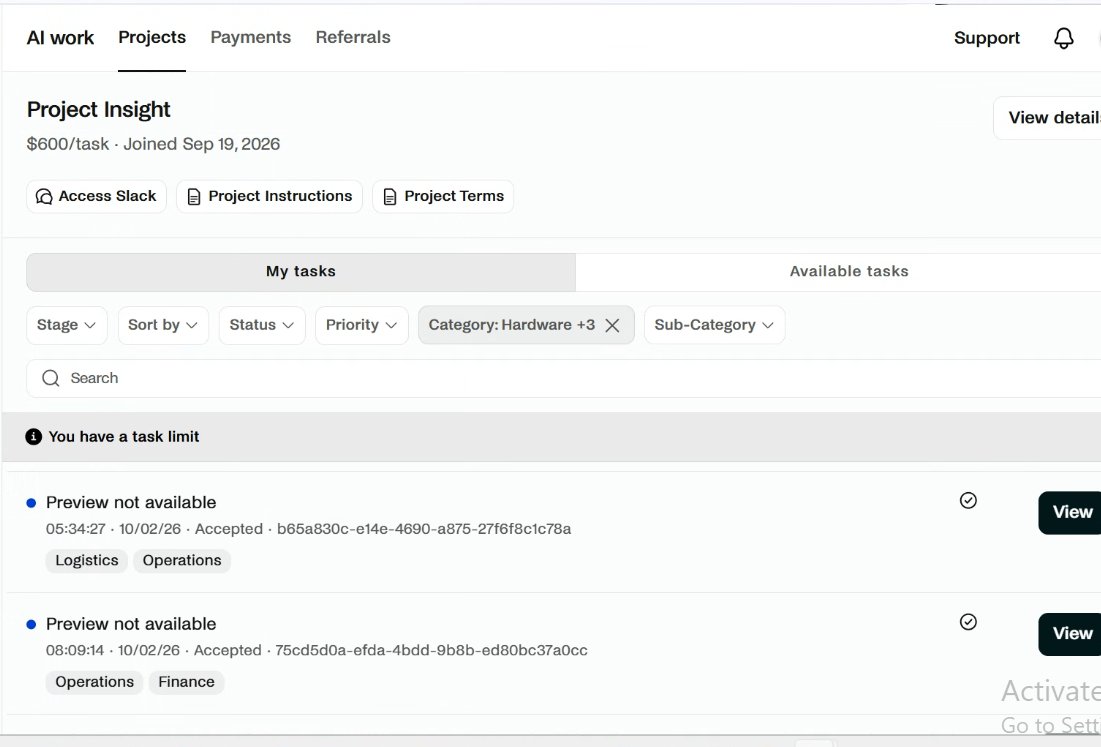Open Project Terms document
Image resolution: width=1101 pixels, height=747 pixels.
coord(443,197)
